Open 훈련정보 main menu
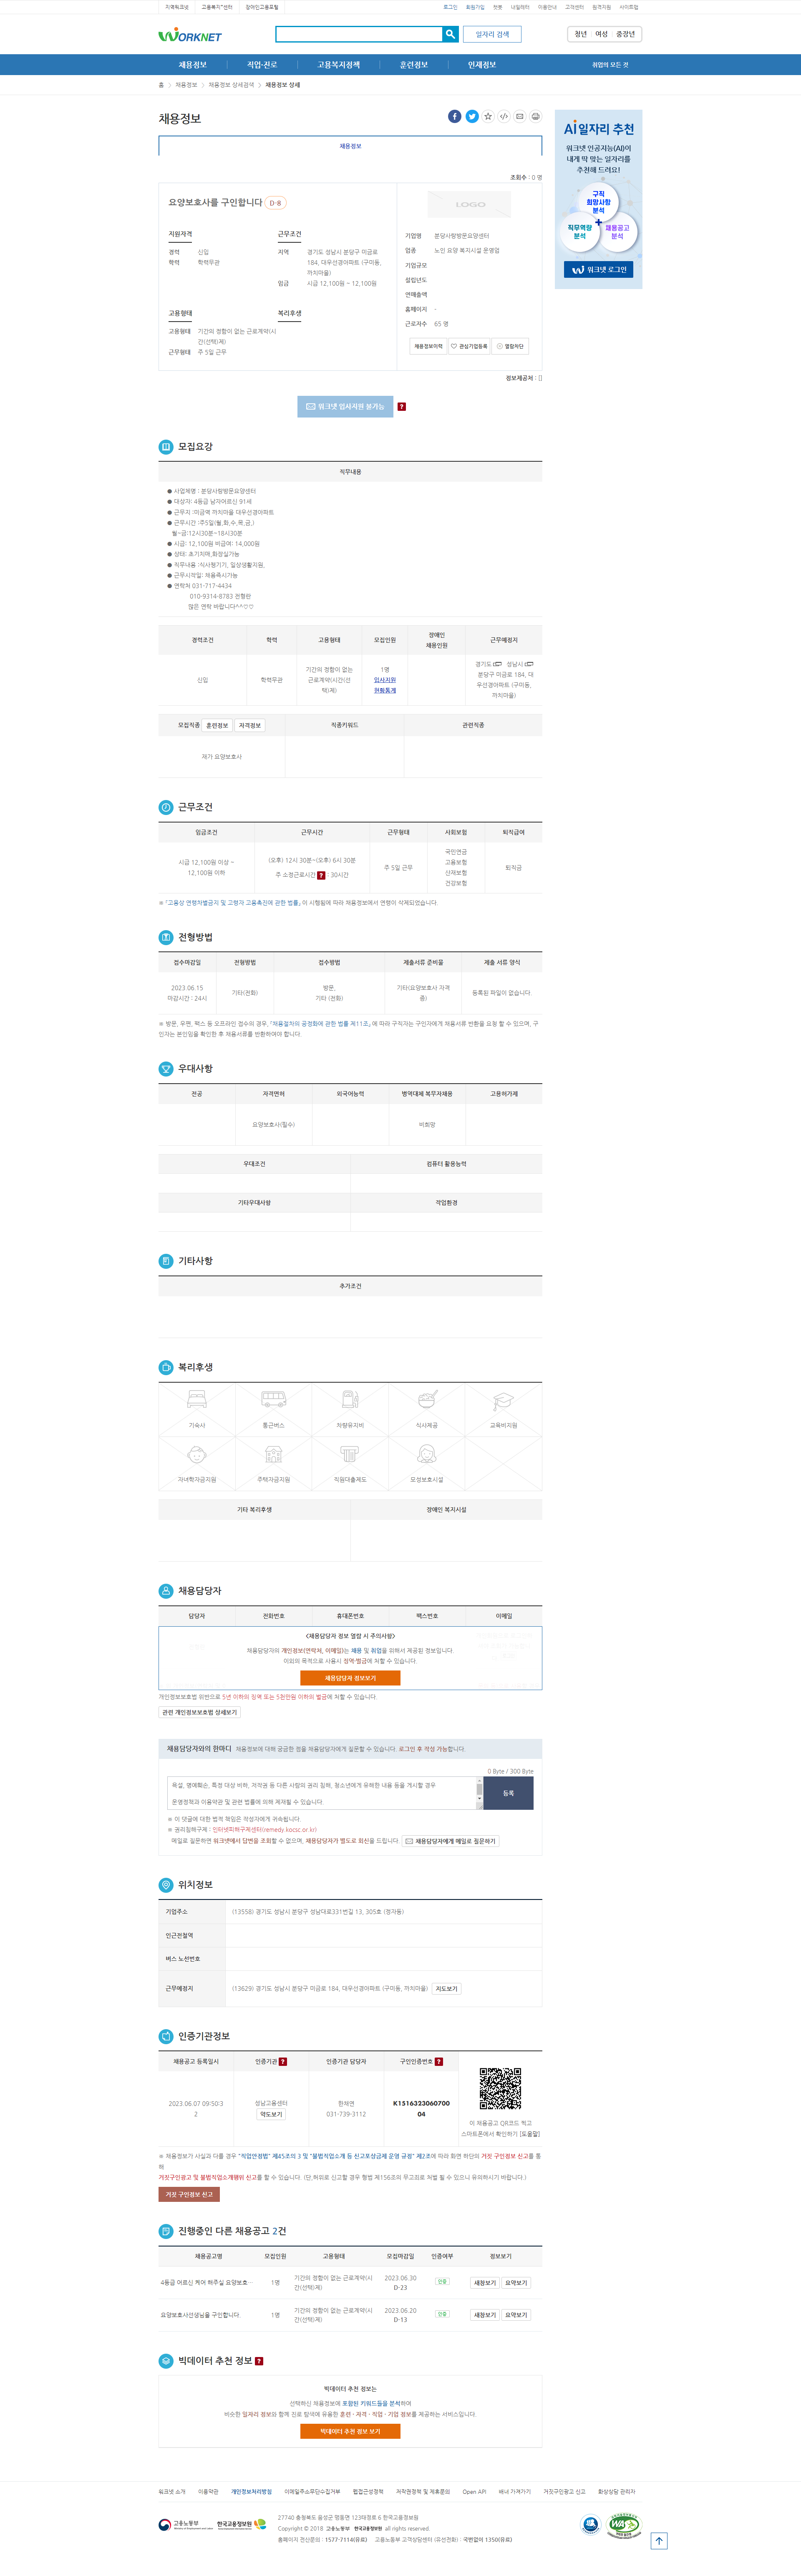 point(413,65)
